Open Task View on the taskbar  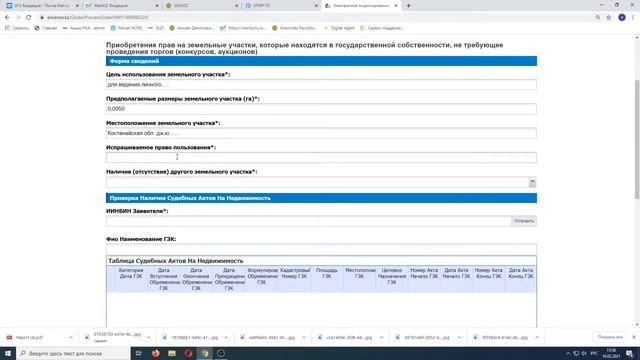tap(139, 353)
